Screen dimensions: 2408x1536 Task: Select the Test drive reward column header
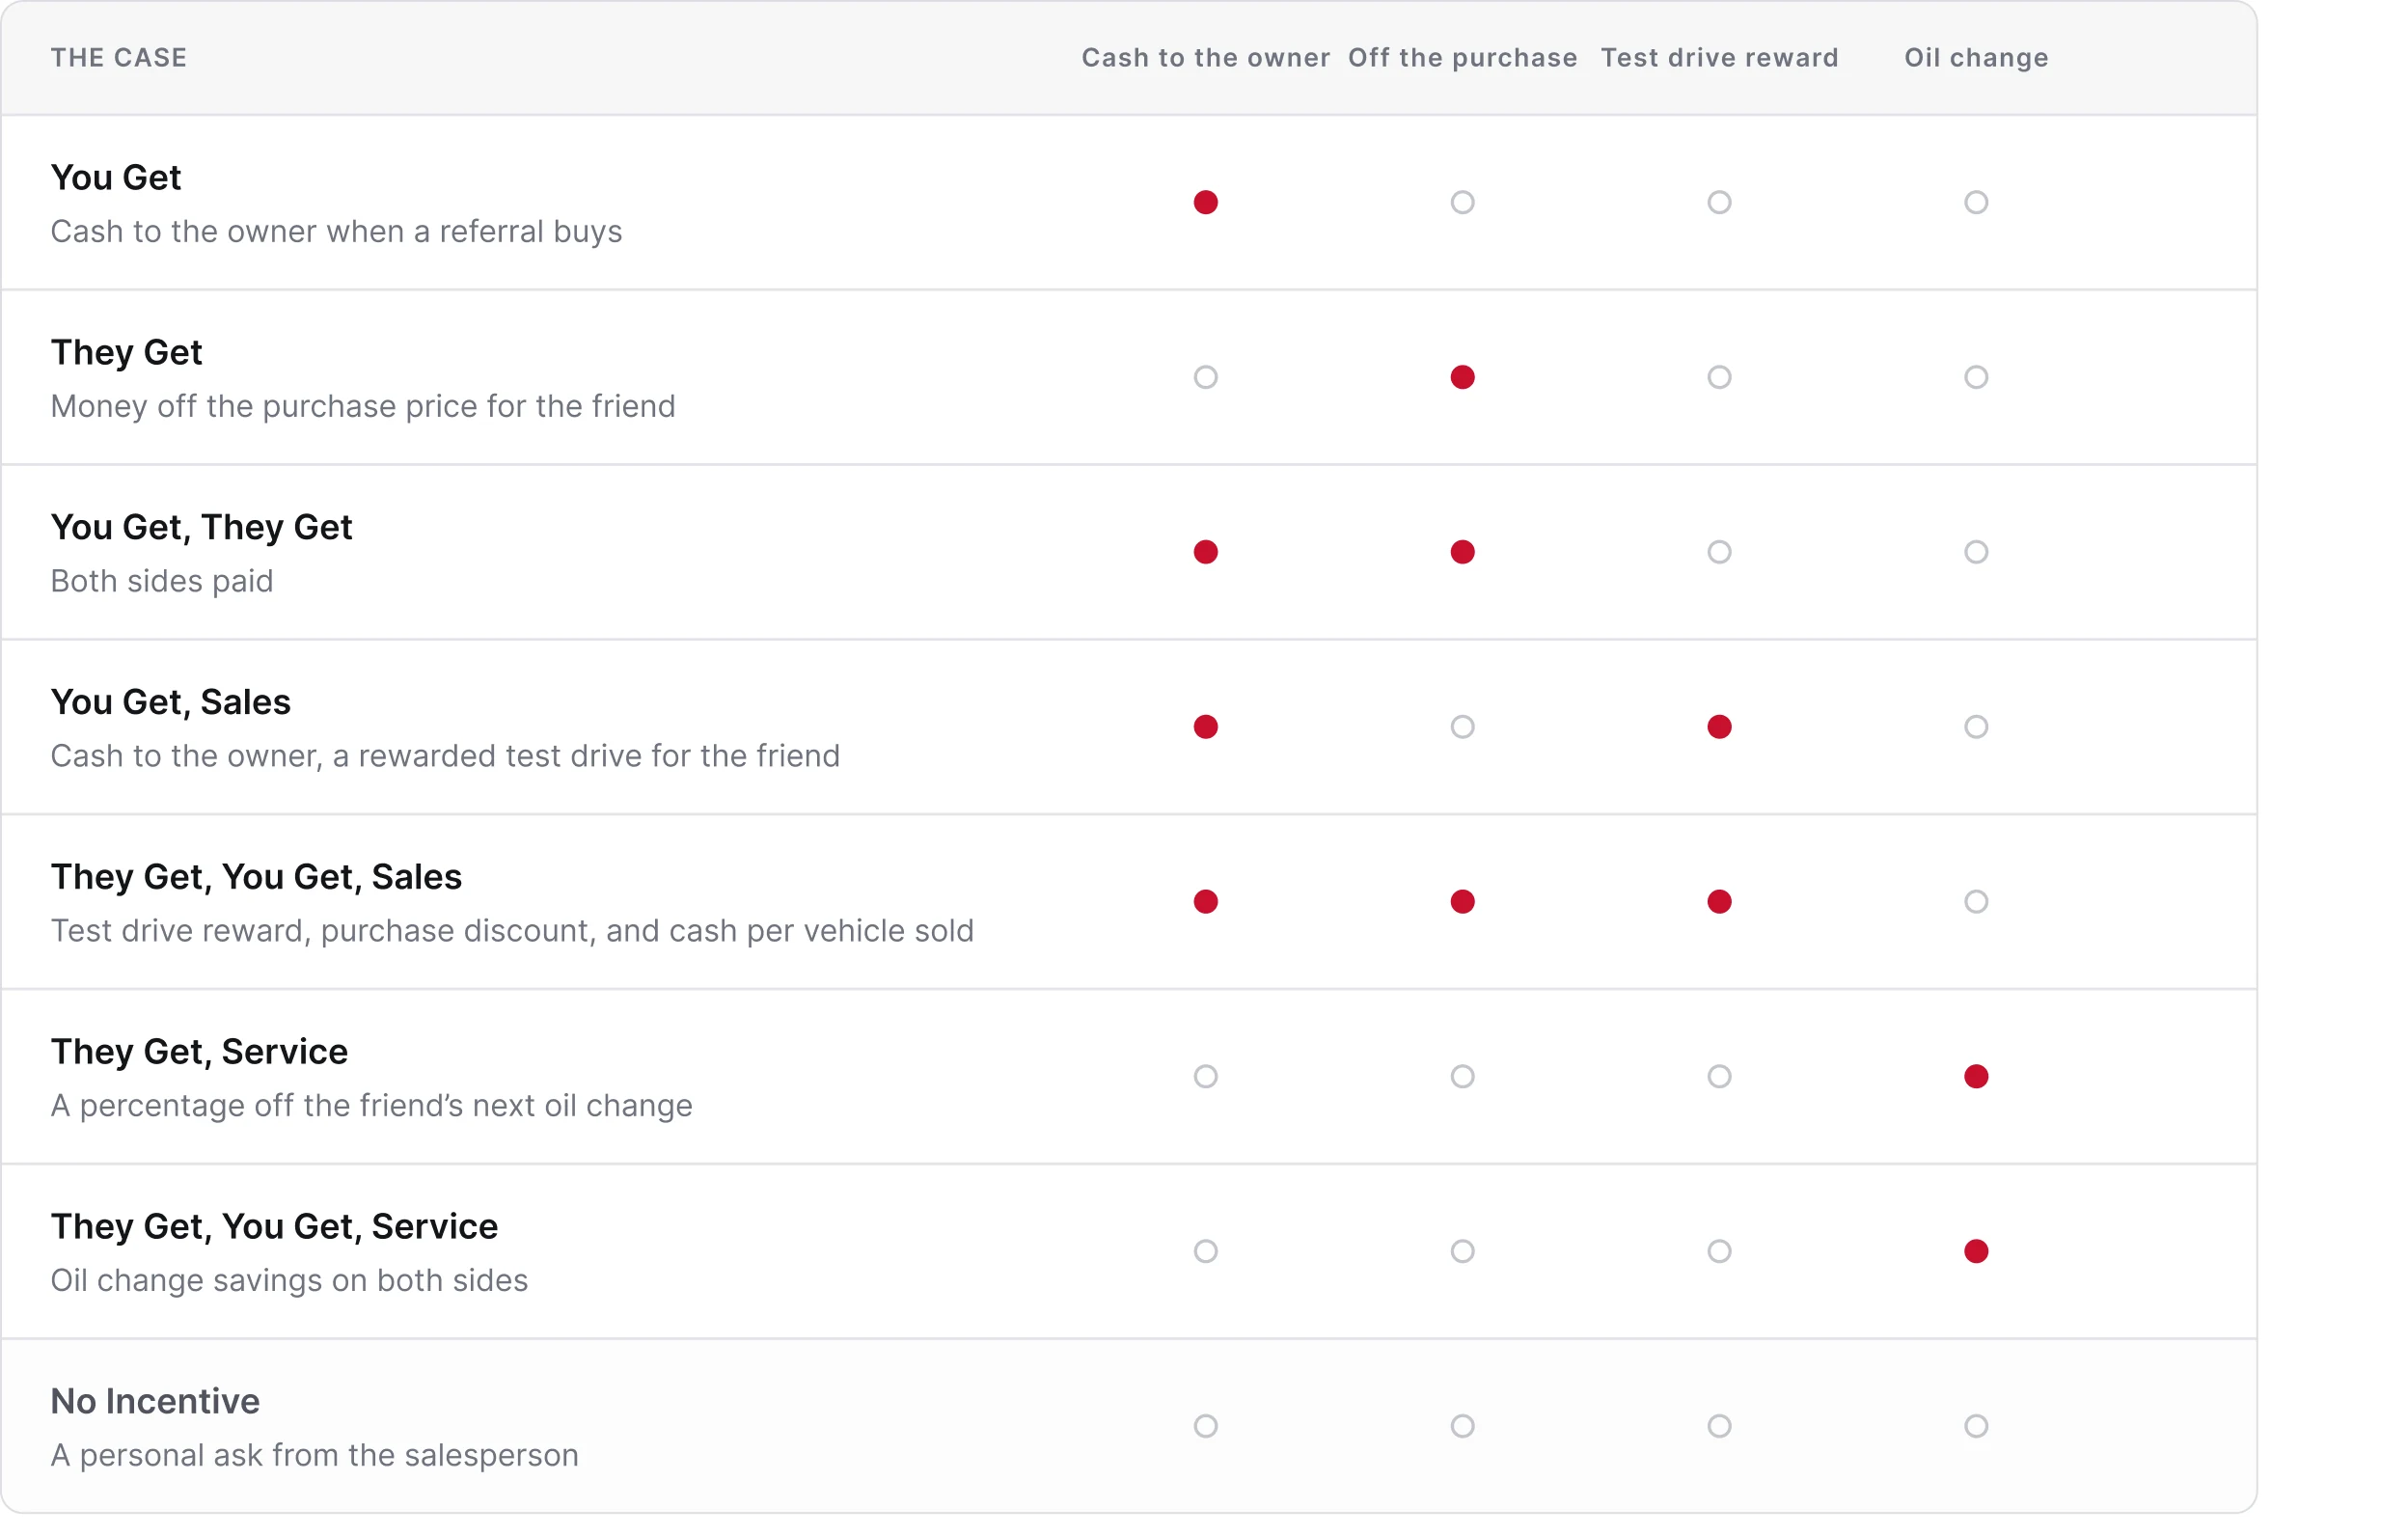(1720, 58)
